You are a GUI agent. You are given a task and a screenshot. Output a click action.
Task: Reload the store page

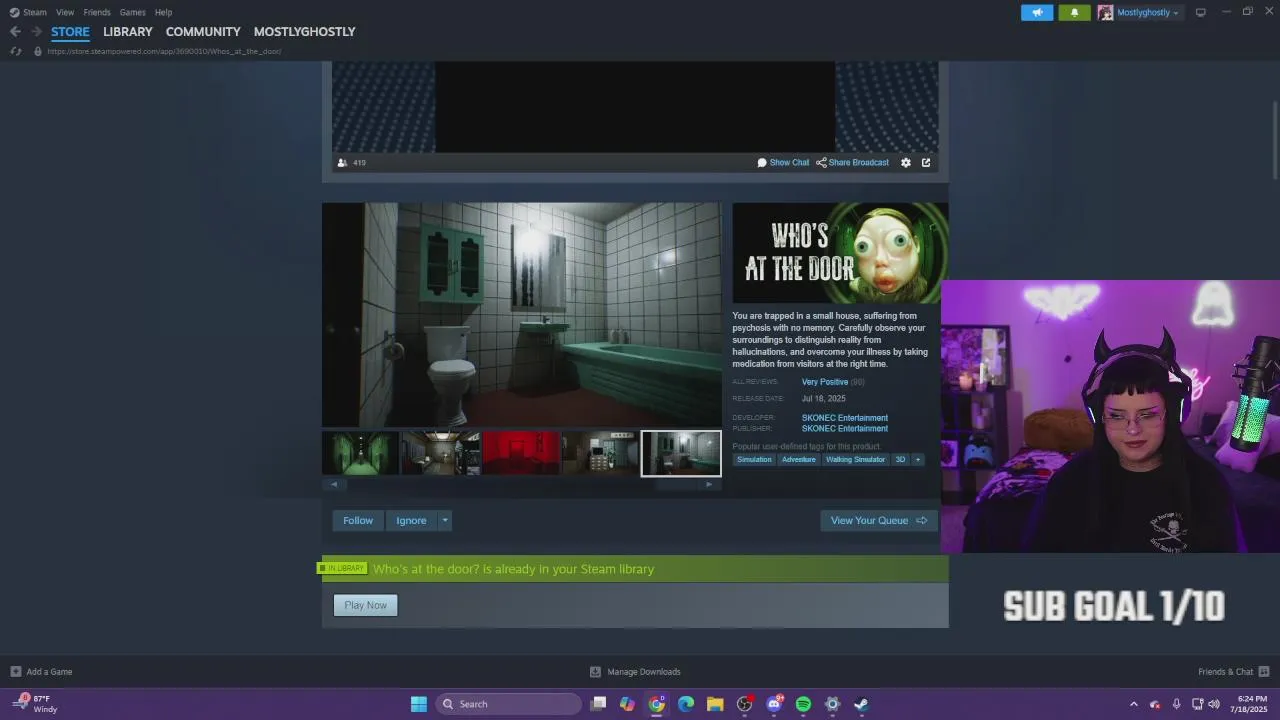point(15,51)
